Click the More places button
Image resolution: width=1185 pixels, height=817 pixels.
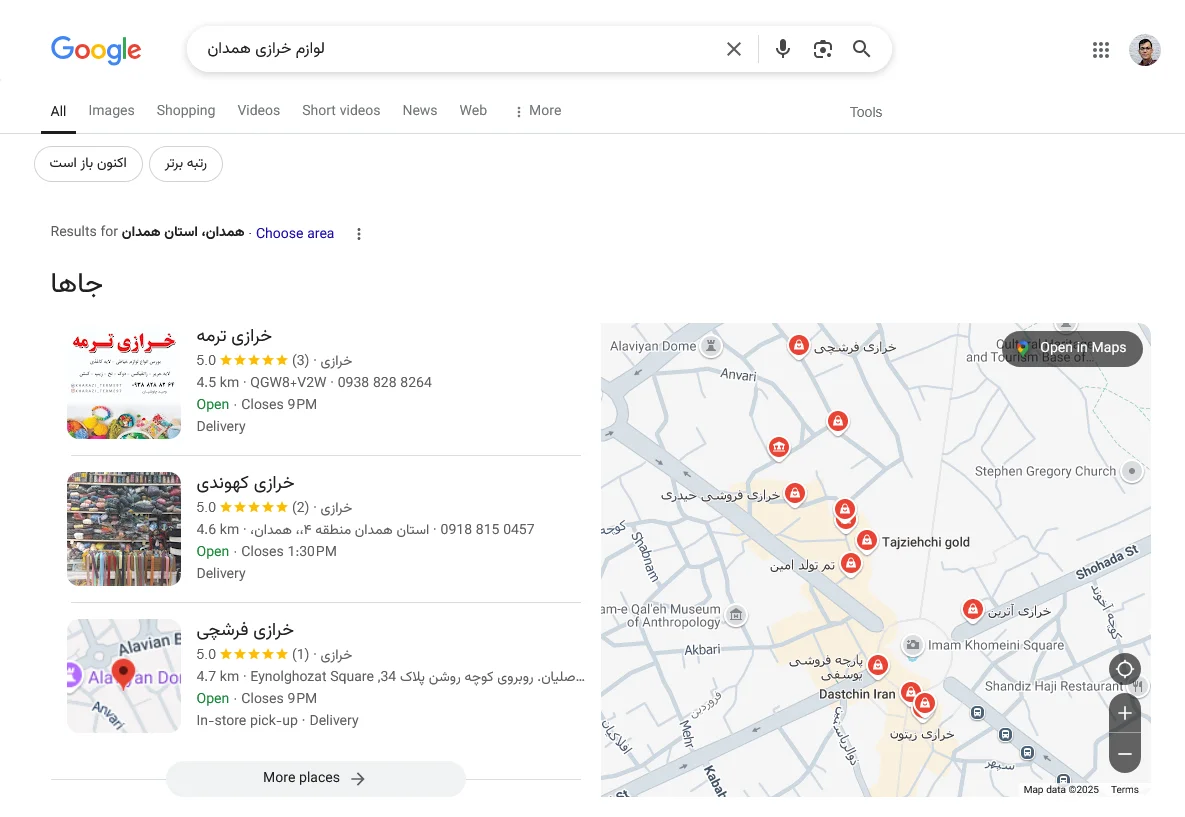315,778
